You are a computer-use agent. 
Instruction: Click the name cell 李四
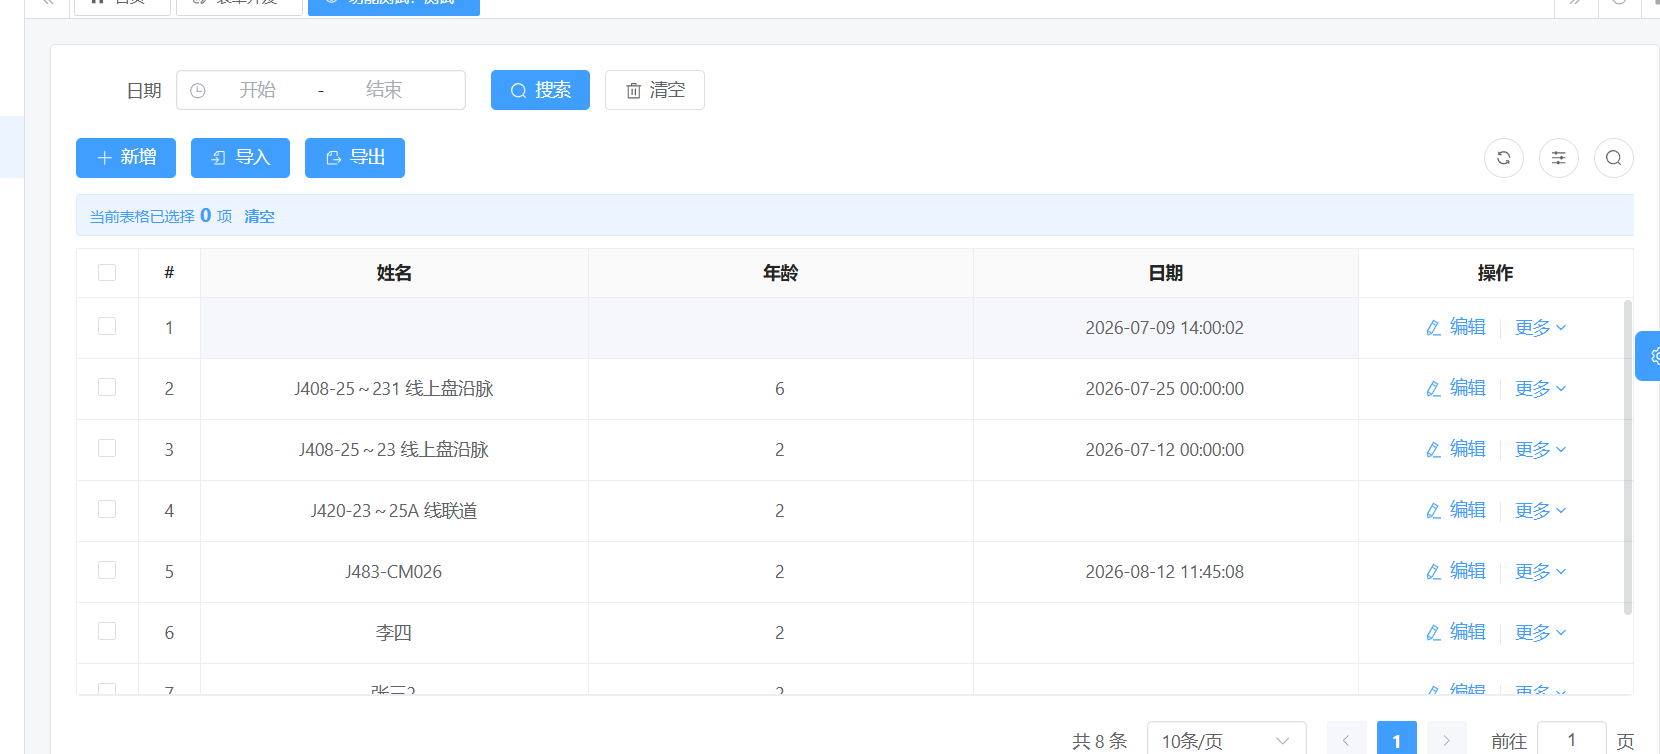pyautogui.click(x=394, y=633)
